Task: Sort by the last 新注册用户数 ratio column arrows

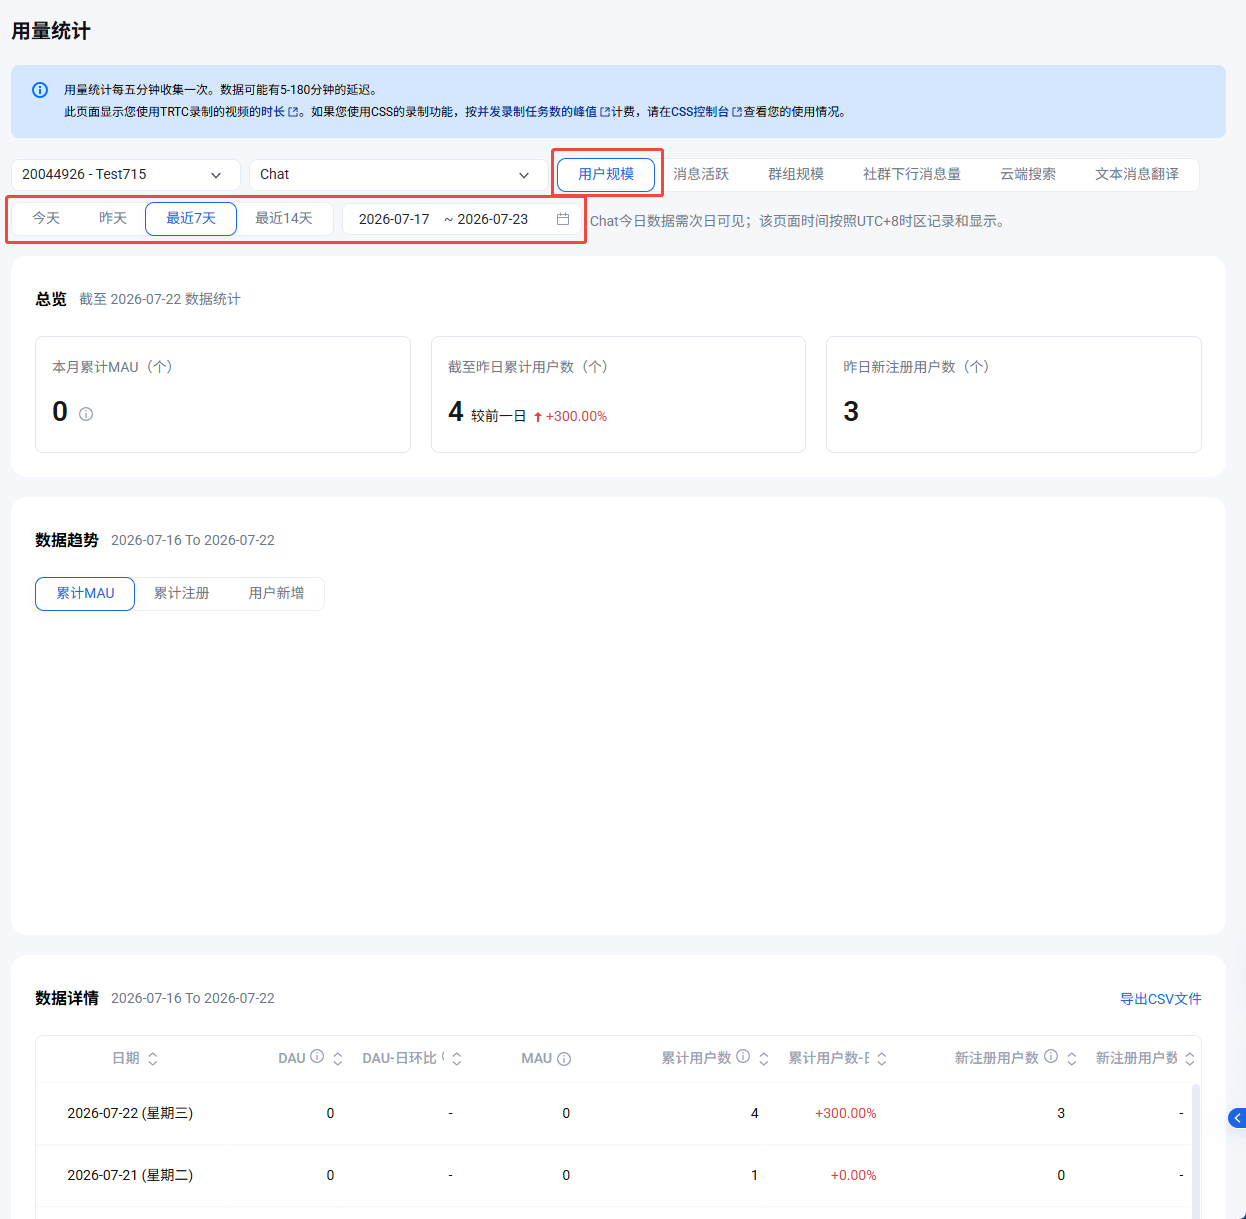Action: (1190, 1059)
